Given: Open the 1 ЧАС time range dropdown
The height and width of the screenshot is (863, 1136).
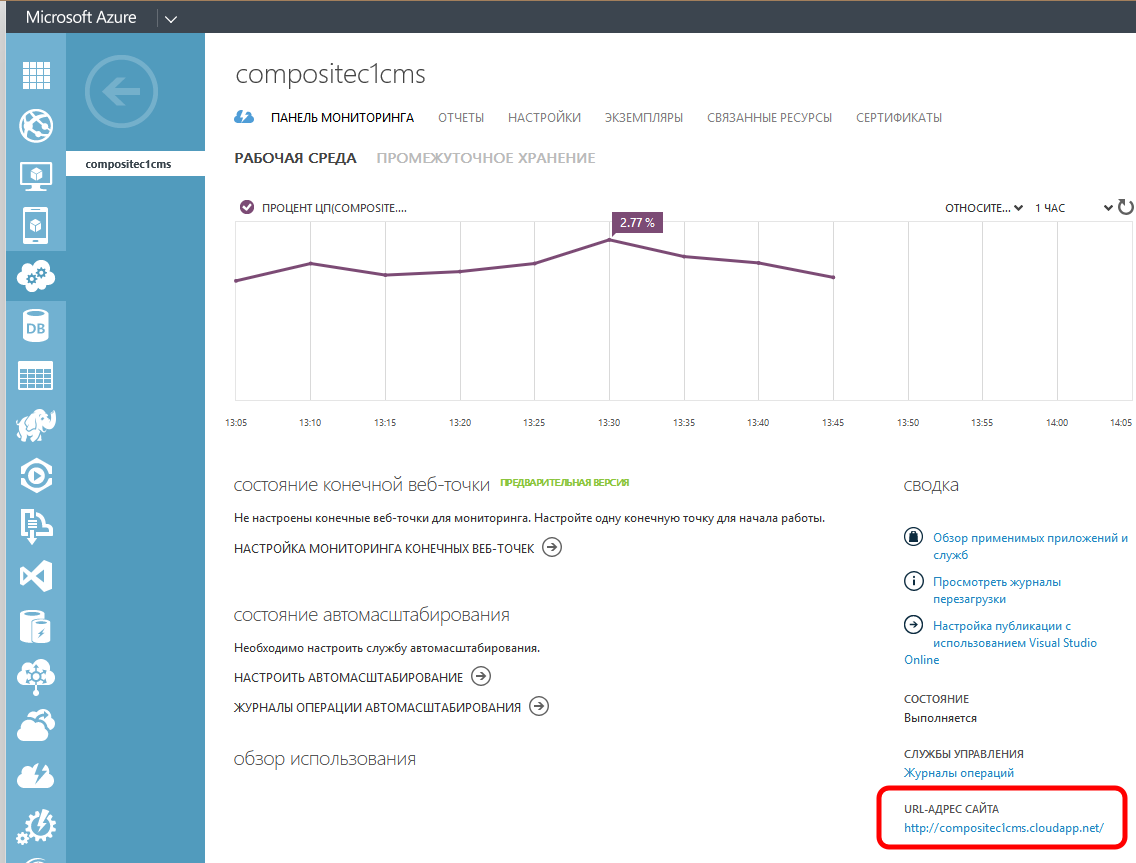Looking at the screenshot, I should (1074, 208).
